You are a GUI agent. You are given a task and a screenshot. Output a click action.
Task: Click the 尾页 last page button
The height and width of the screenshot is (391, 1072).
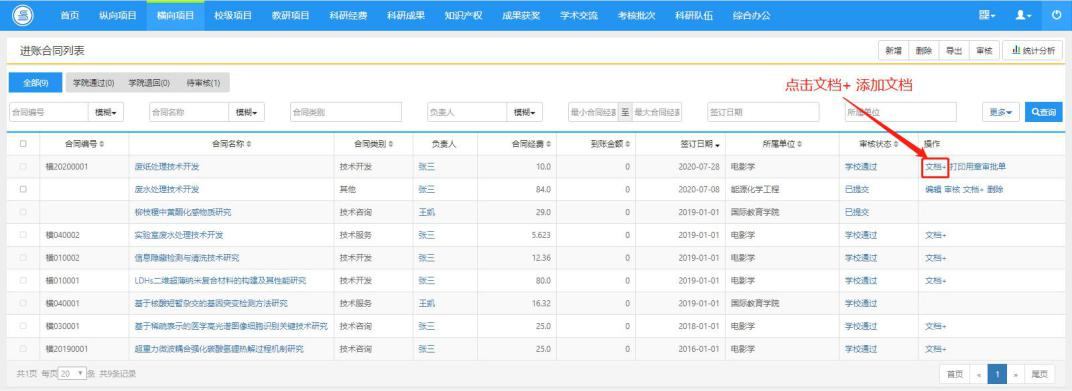click(x=1039, y=374)
